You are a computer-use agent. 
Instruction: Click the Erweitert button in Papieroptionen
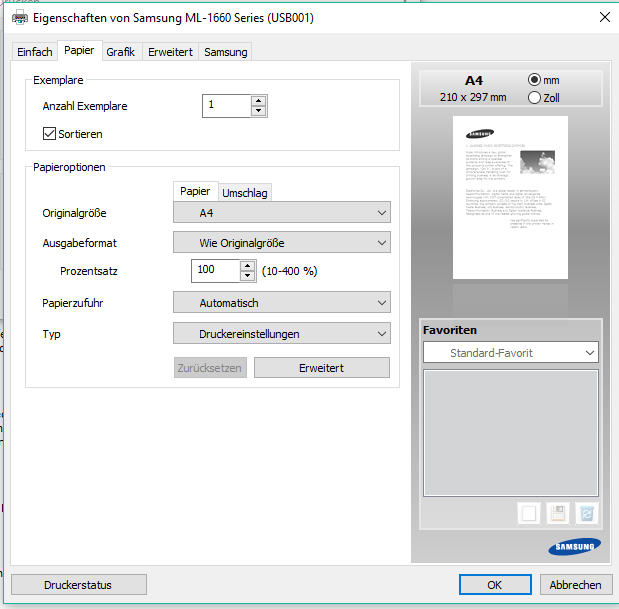click(x=322, y=368)
